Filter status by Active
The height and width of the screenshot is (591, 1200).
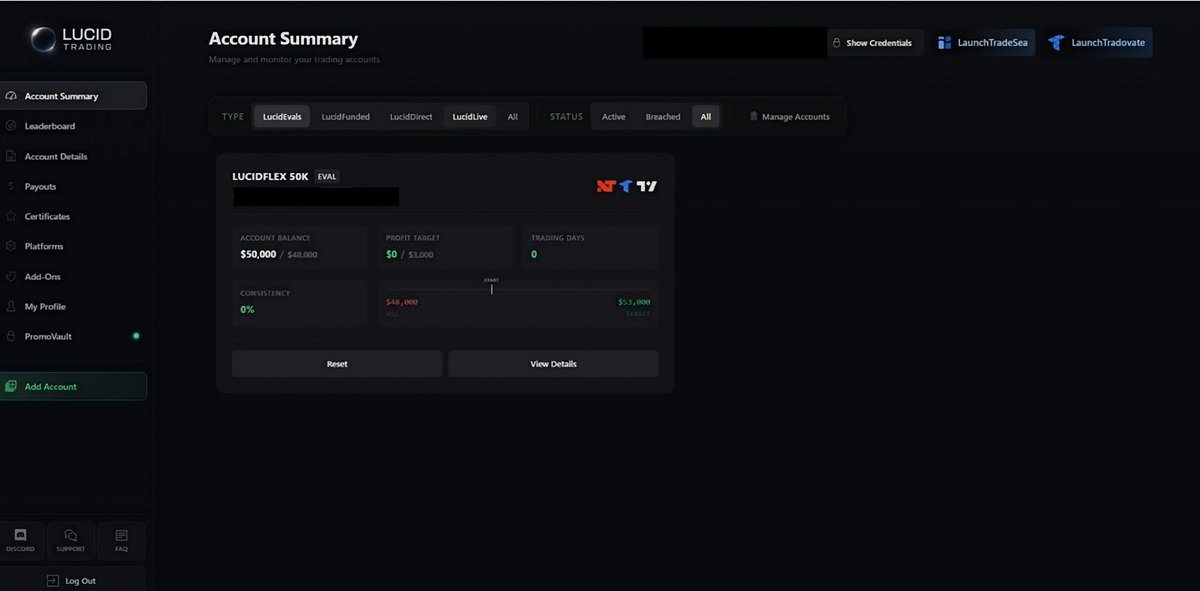tap(613, 117)
